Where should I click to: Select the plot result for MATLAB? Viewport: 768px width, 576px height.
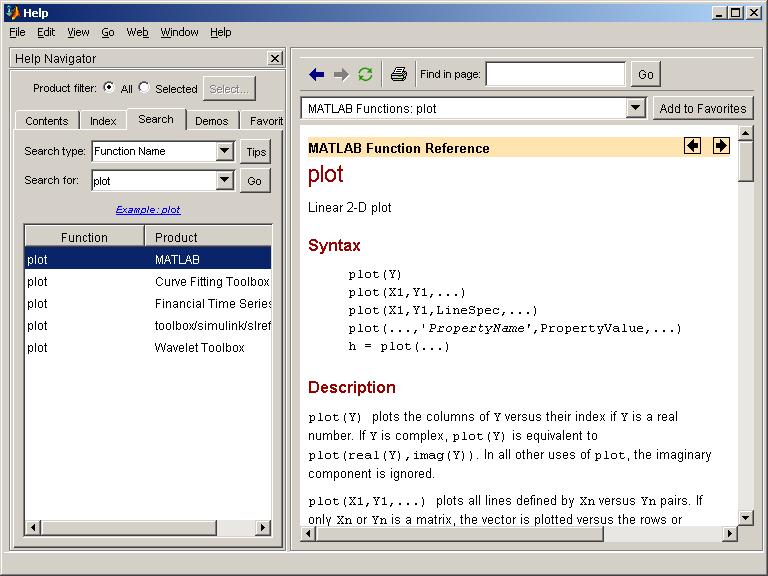pyautogui.click(x=148, y=259)
